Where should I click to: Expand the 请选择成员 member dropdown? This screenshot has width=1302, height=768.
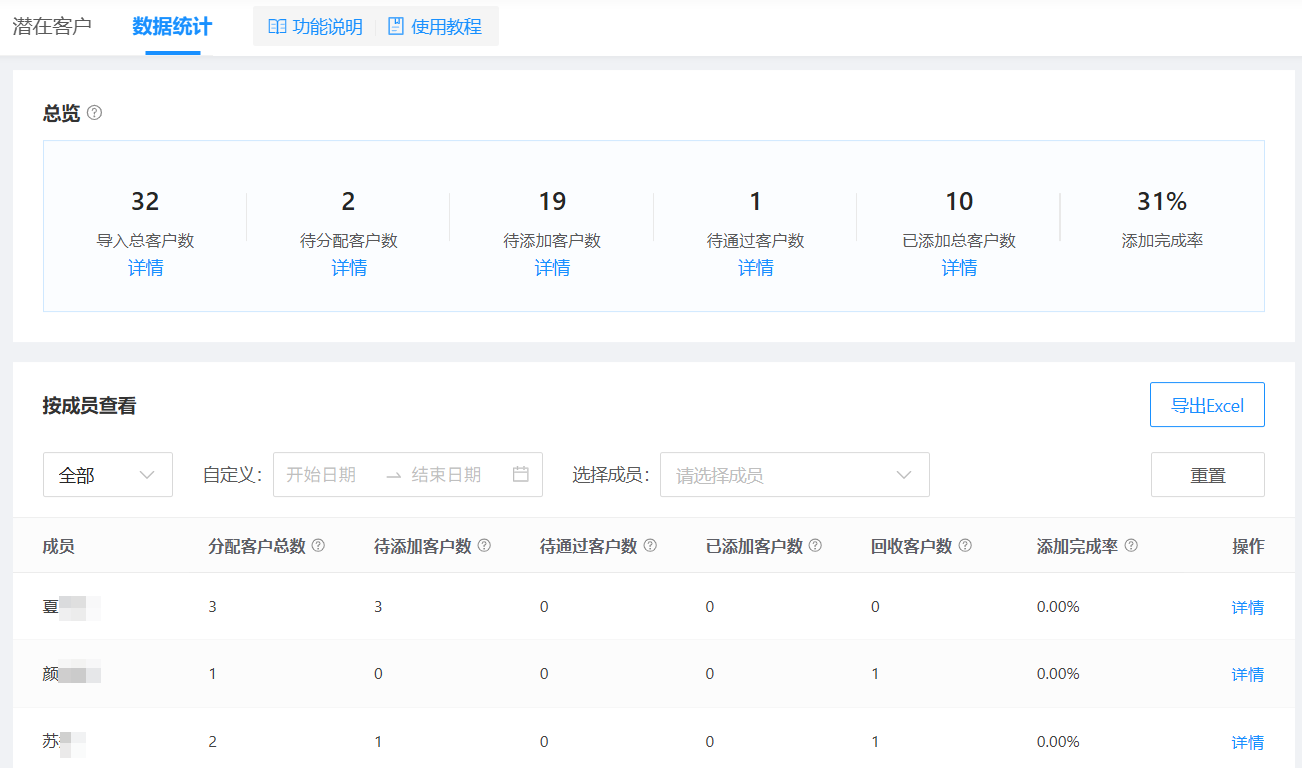point(795,475)
